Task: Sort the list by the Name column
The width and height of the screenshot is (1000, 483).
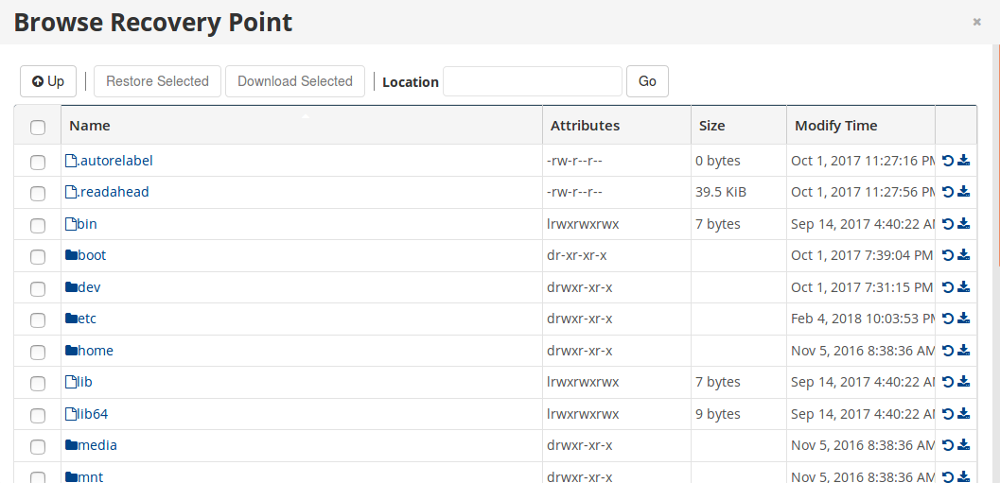Action: click(x=90, y=126)
